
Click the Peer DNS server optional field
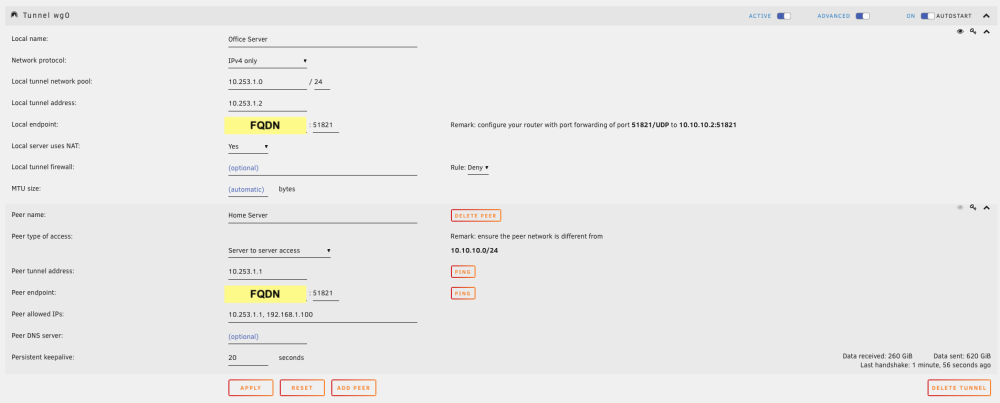point(267,337)
